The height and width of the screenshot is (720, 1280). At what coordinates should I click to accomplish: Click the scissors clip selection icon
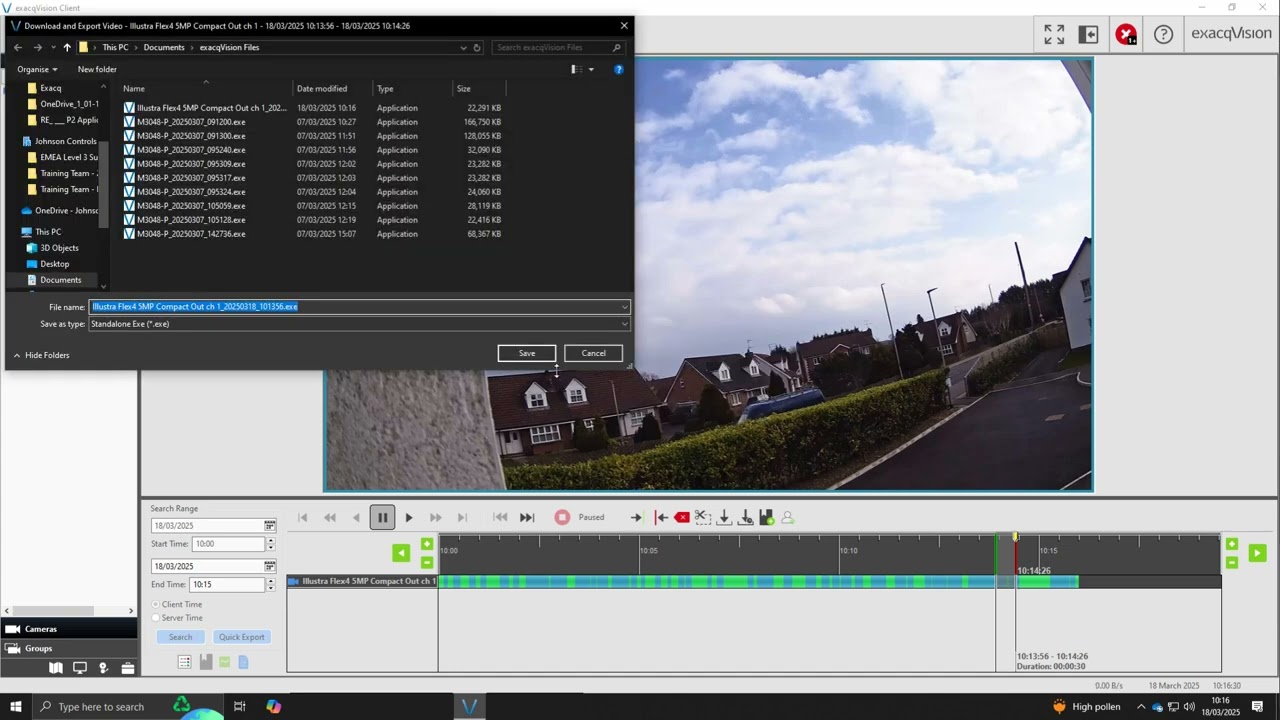[x=703, y=517]
